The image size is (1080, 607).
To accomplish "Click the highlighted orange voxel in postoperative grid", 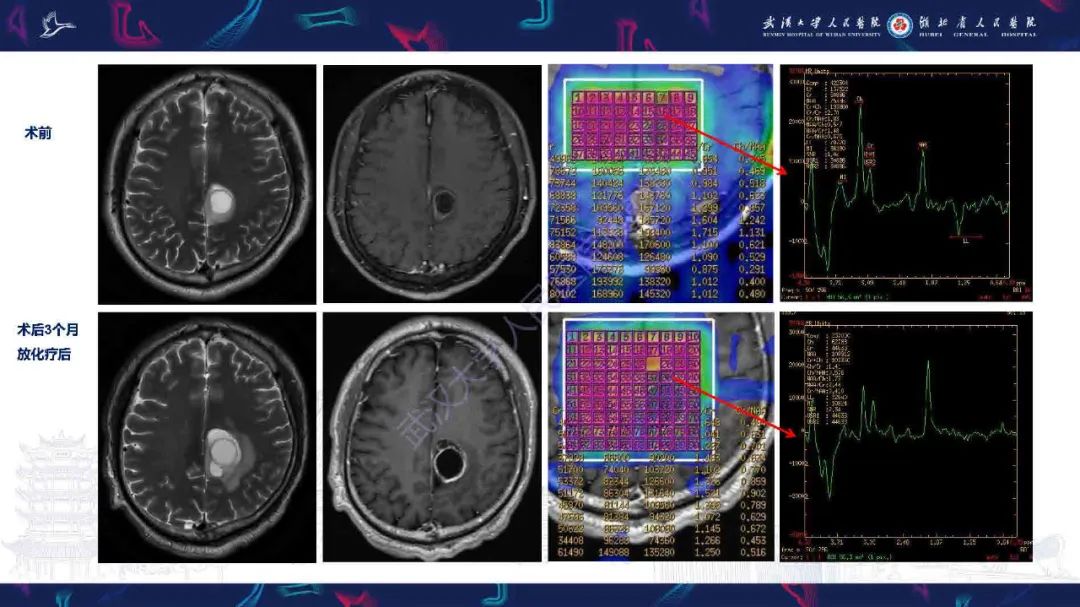I will click(x=652, y=362).
